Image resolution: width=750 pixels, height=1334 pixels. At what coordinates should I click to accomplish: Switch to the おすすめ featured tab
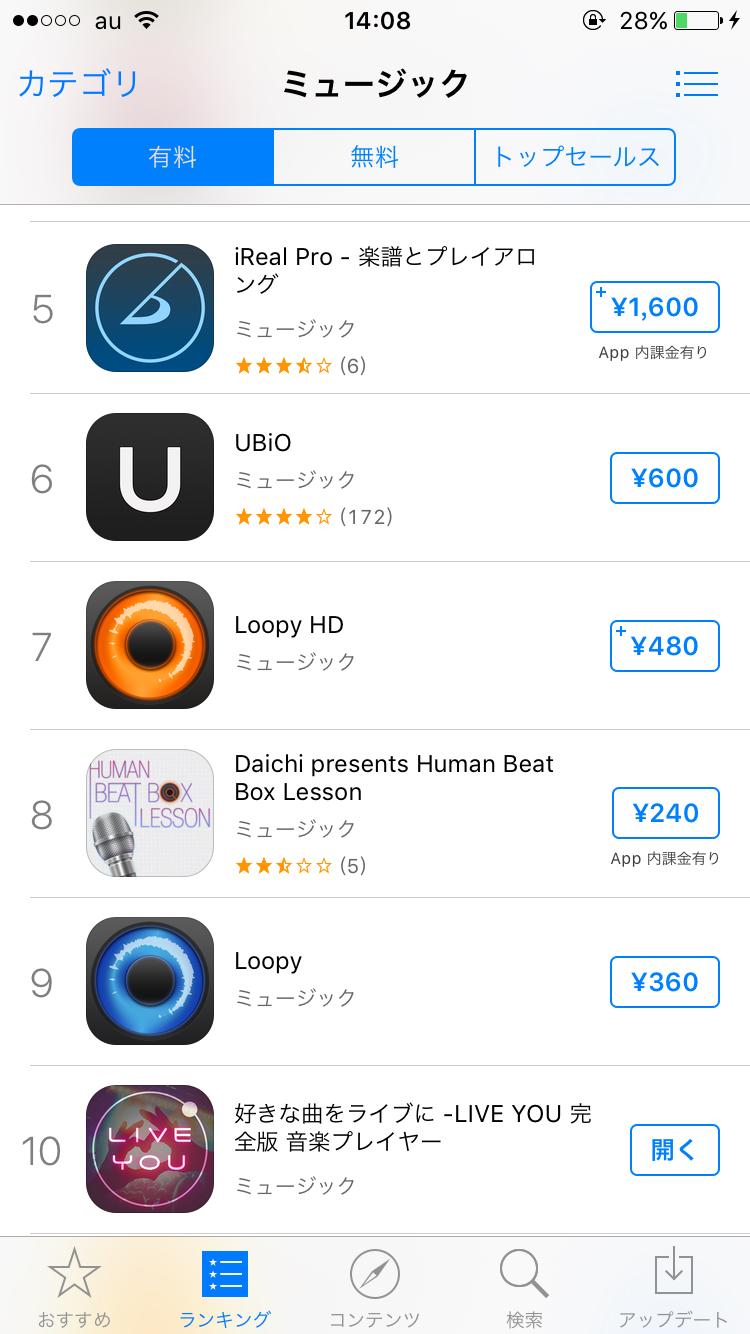[x=74, y=1286]
